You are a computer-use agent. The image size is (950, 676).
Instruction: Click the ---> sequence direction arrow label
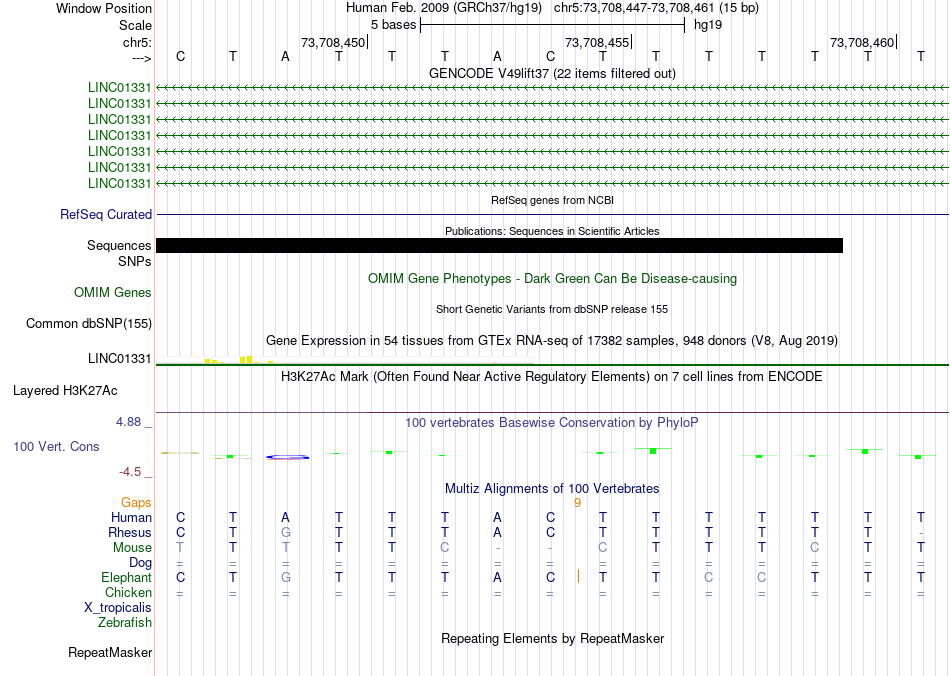tap(141, 58)
